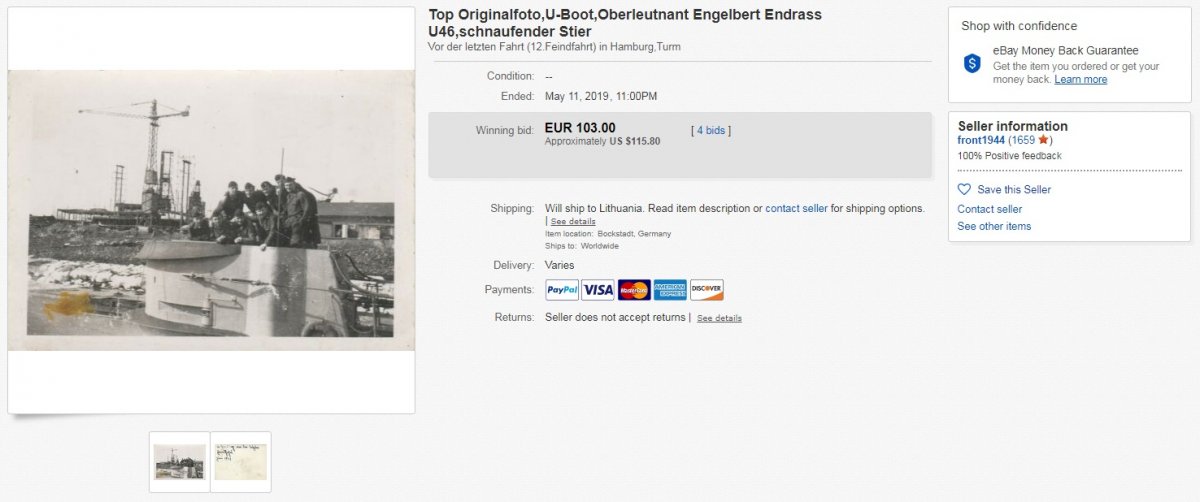Screen dimensions: 1200x502
Task: Click the heart icon to save seller
Action: click(964, 189)
